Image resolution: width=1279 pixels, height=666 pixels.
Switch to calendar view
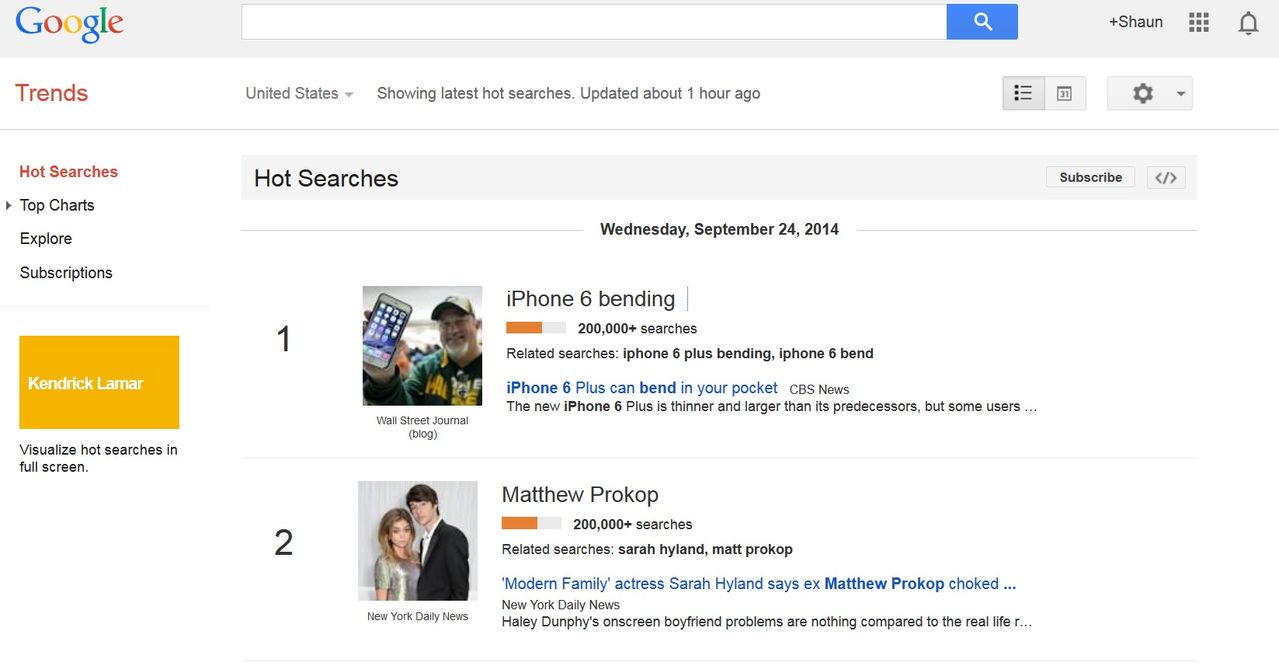(1065, 93)
